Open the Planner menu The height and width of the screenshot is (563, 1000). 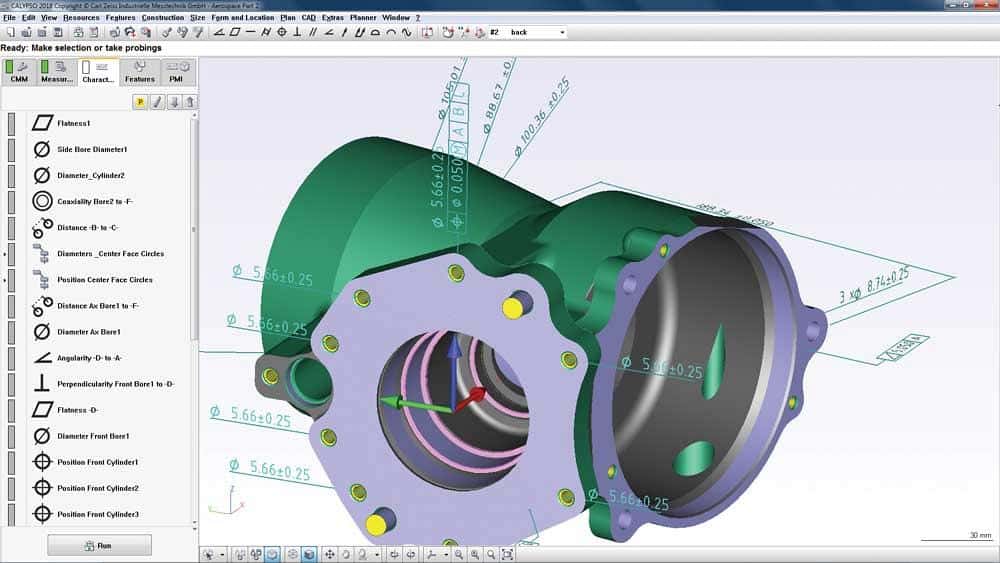tap(363, 18)
